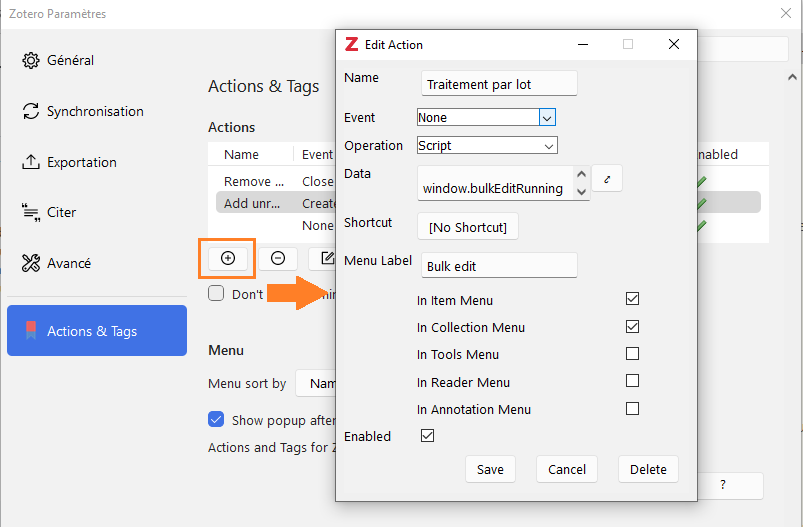Check the In Tools Menu checkbox

pos(632,353)
